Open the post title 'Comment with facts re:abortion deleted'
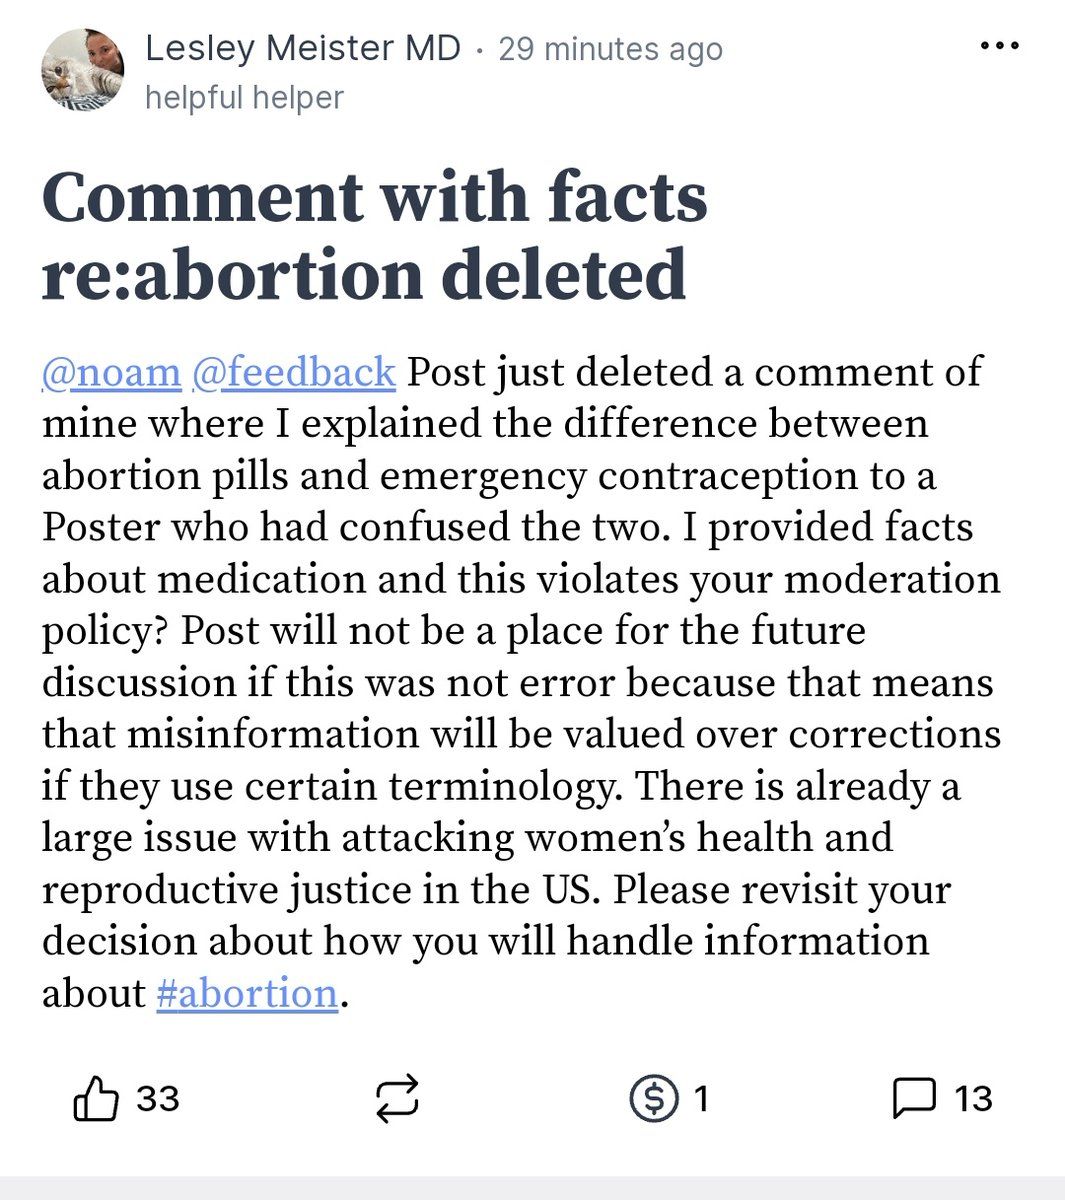Screen dimensions: 1065x1200 click(374, 236)
